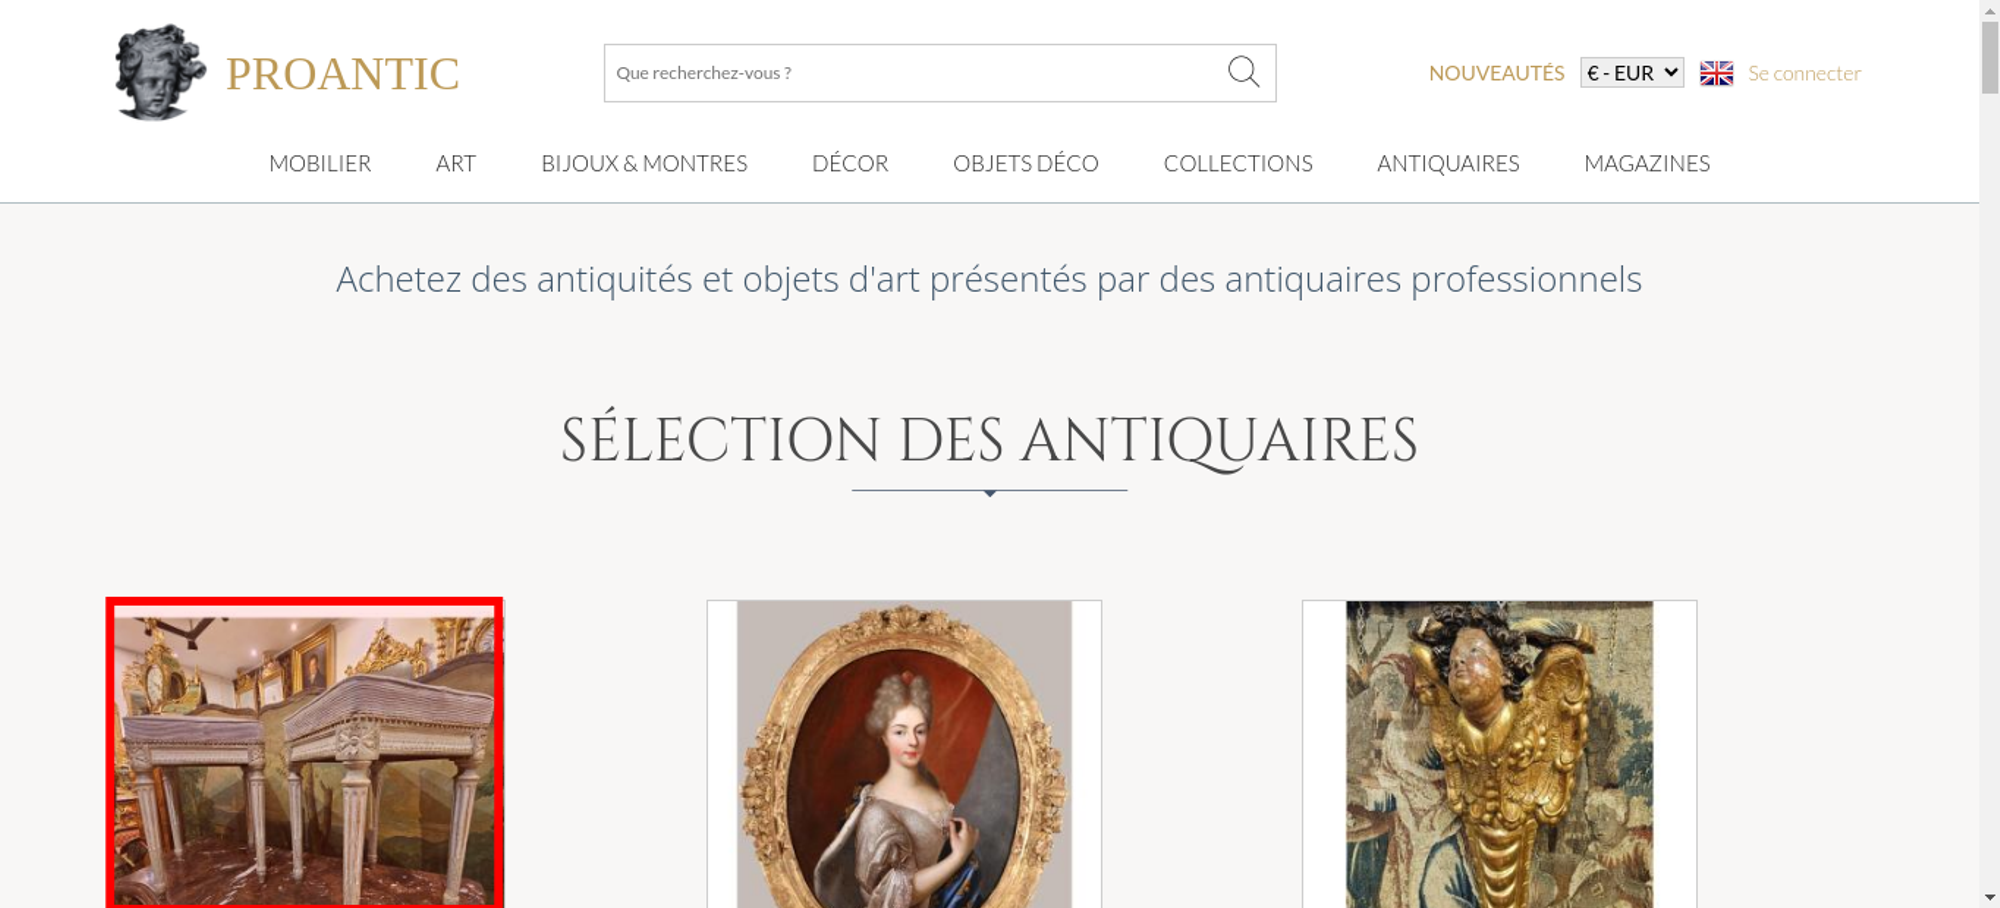
Task: Open the € - EUR currency dropdown
Action: point(1632,73)
